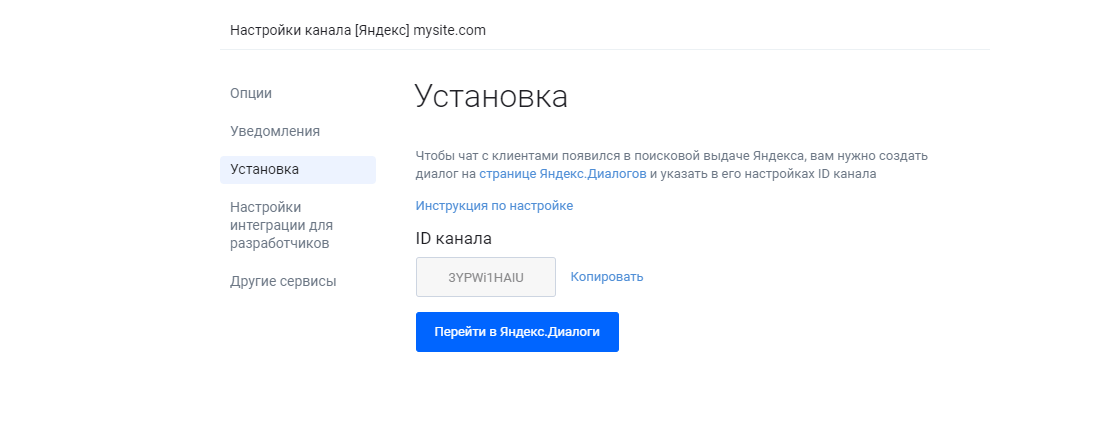Focus the ID канала input field
The image size is (1110, 443).
[x=486, y=277]
